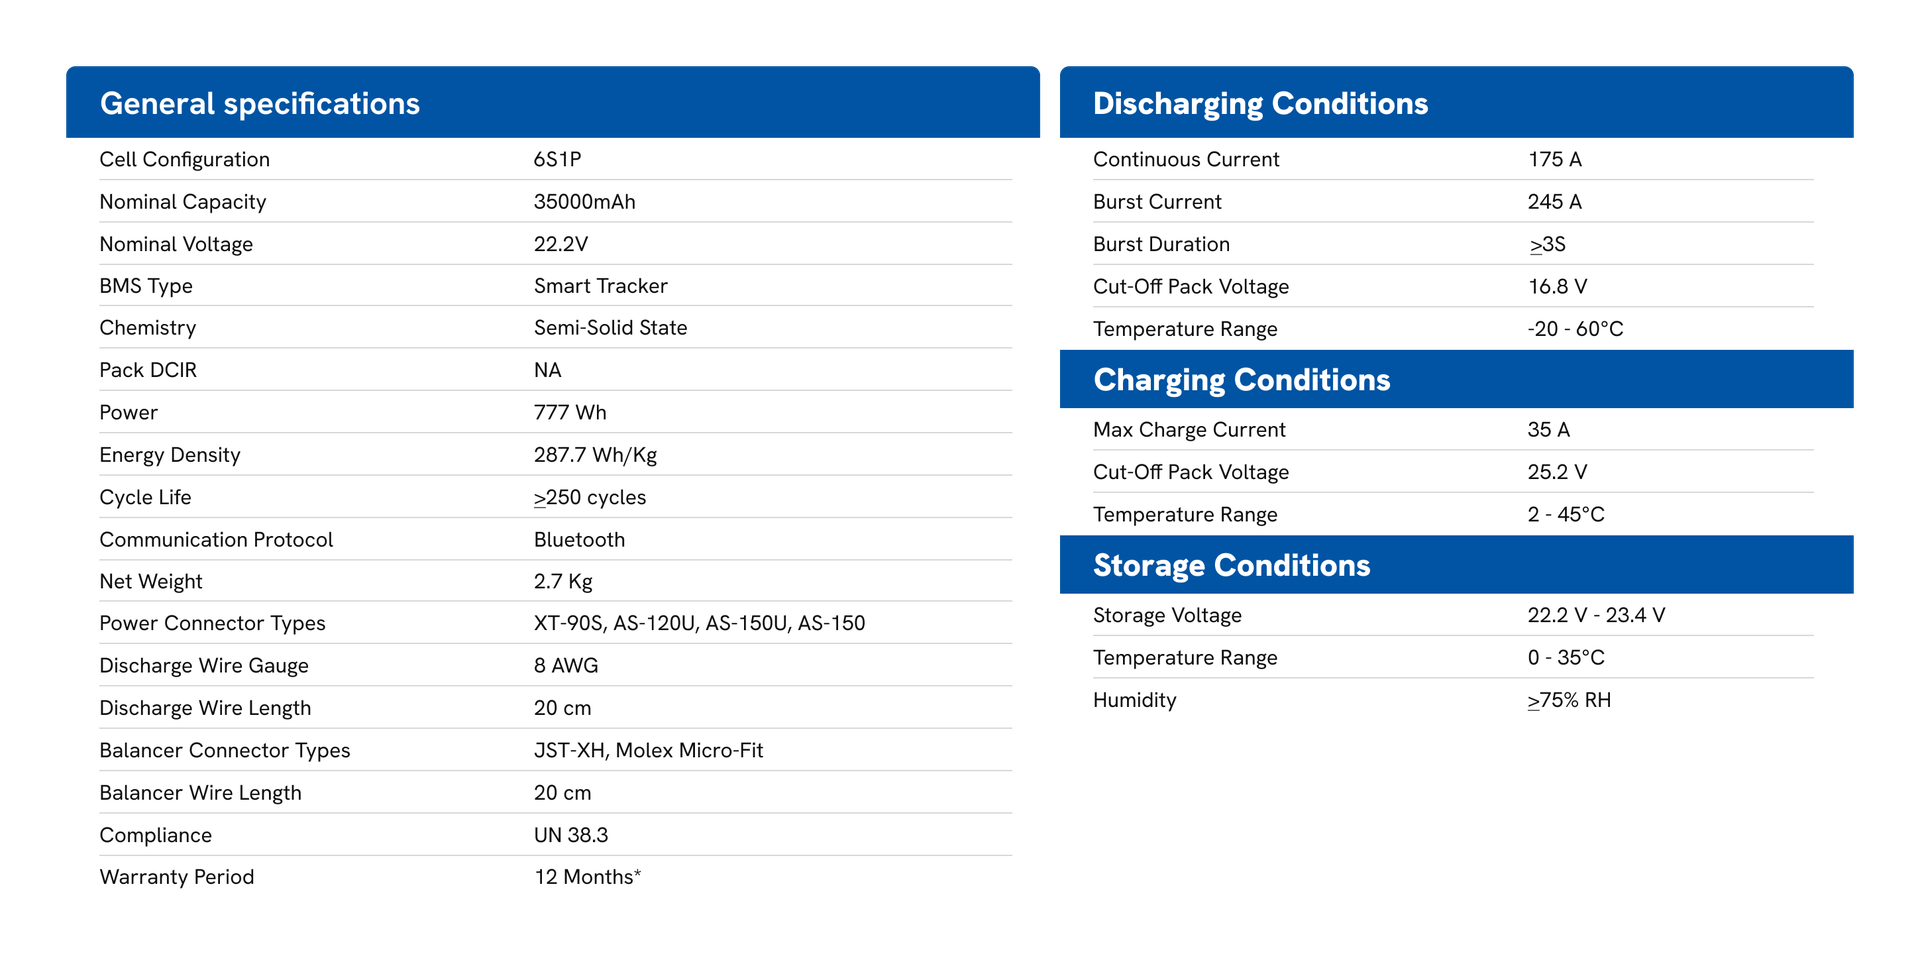Select the 12 Months warranty value
The height and width of the screenshot is (970, 1920).
click(587, 877)
